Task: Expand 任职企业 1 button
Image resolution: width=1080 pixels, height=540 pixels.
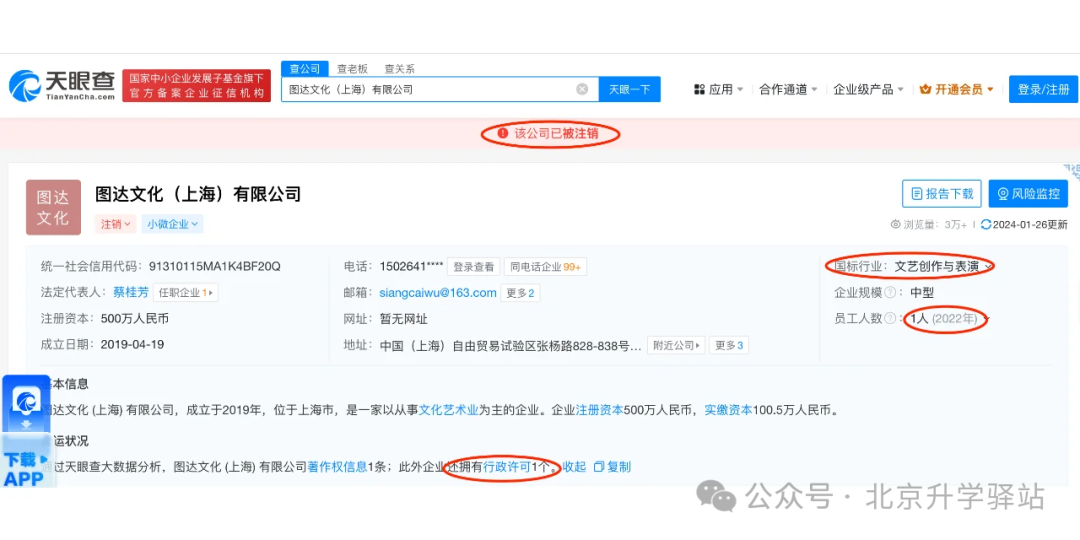Action: pyautogui.click(x=185, y=293)
